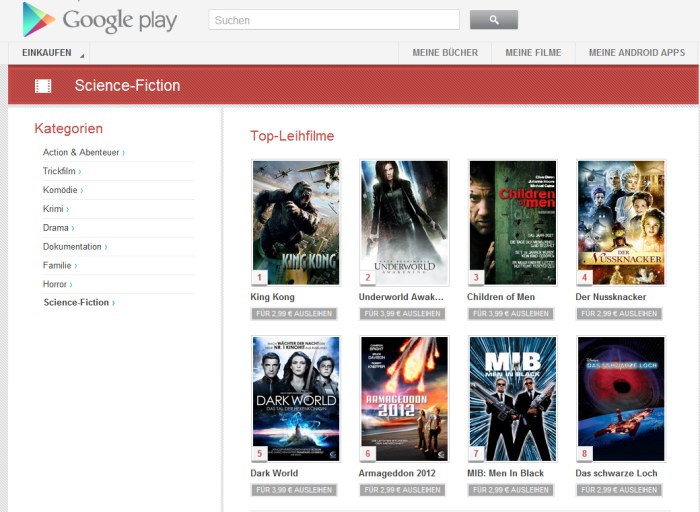Click the Google Play logo
Image resolution: width=700 pixels, height=512 pixels.
click(x=100, y=20)
